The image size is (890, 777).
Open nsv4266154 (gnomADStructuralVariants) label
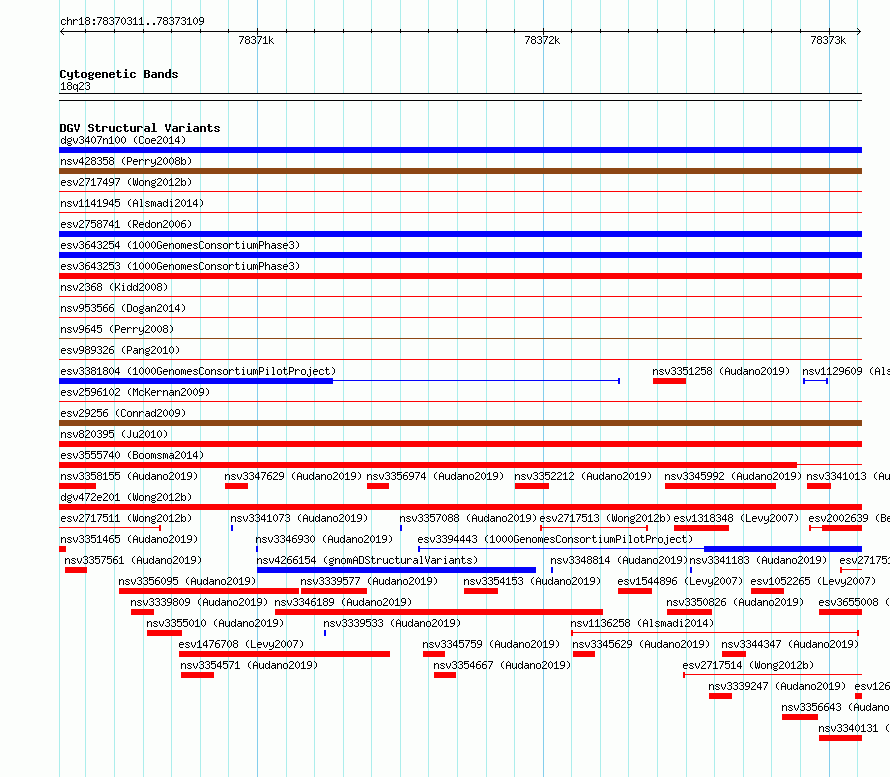[x=367, y=560]
